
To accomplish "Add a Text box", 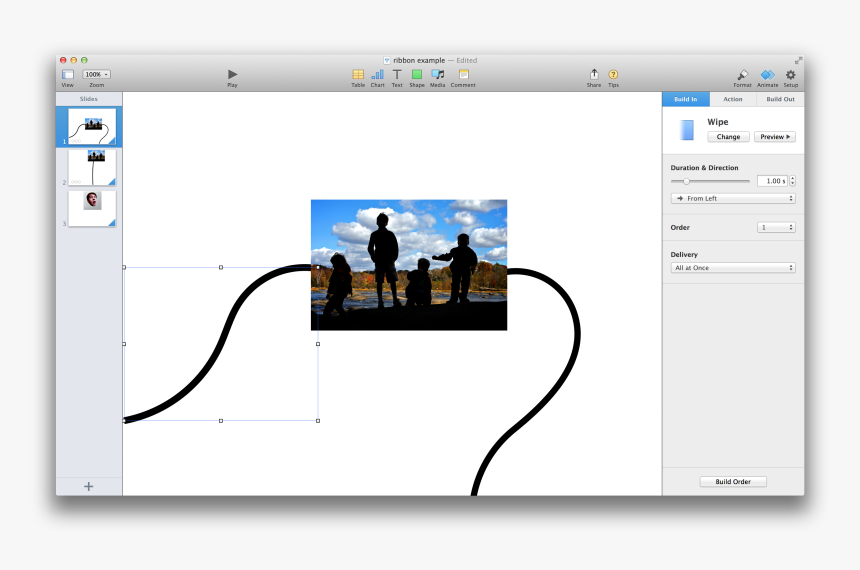I will [x=397, y=74].
